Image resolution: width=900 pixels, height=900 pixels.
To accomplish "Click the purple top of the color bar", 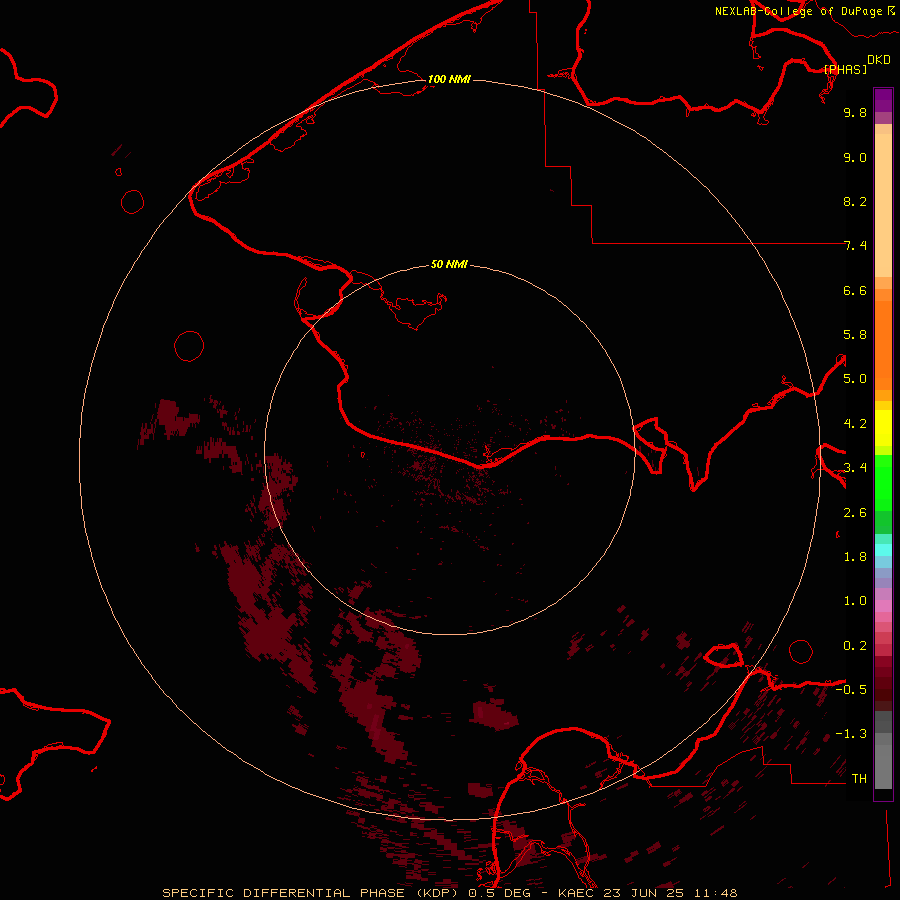I will click(883, 100).
